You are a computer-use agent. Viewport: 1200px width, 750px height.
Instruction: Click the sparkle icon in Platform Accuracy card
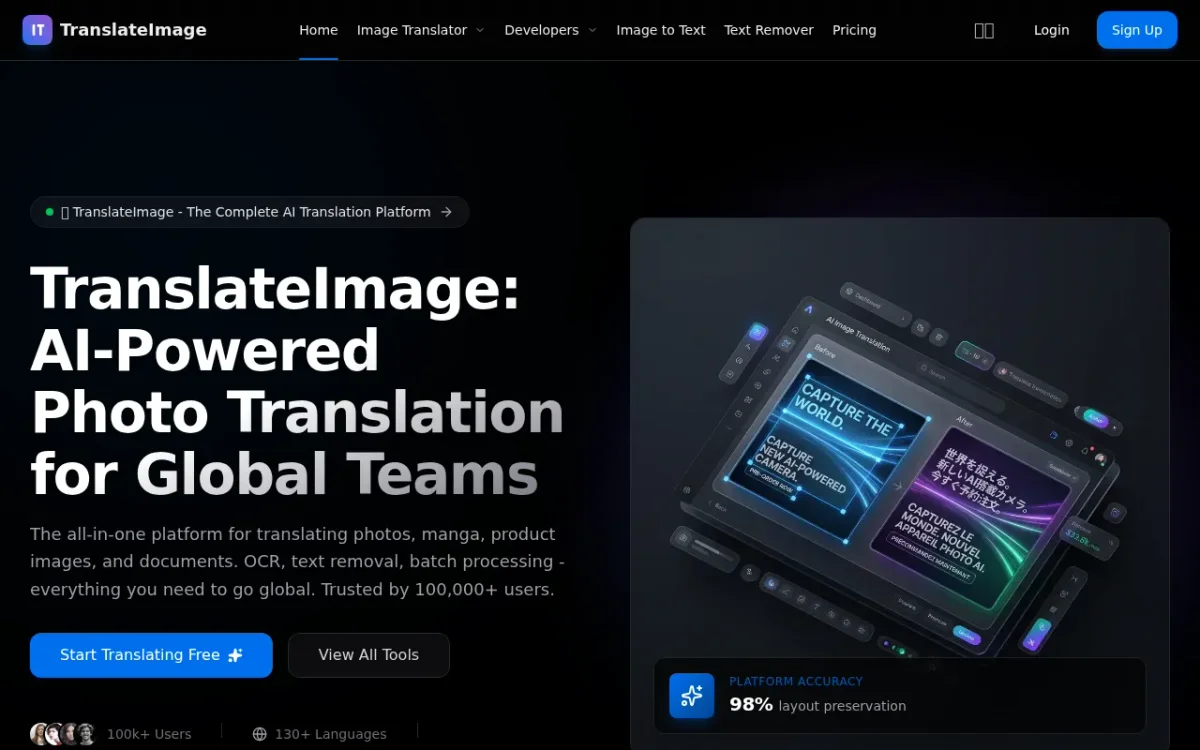692,695
